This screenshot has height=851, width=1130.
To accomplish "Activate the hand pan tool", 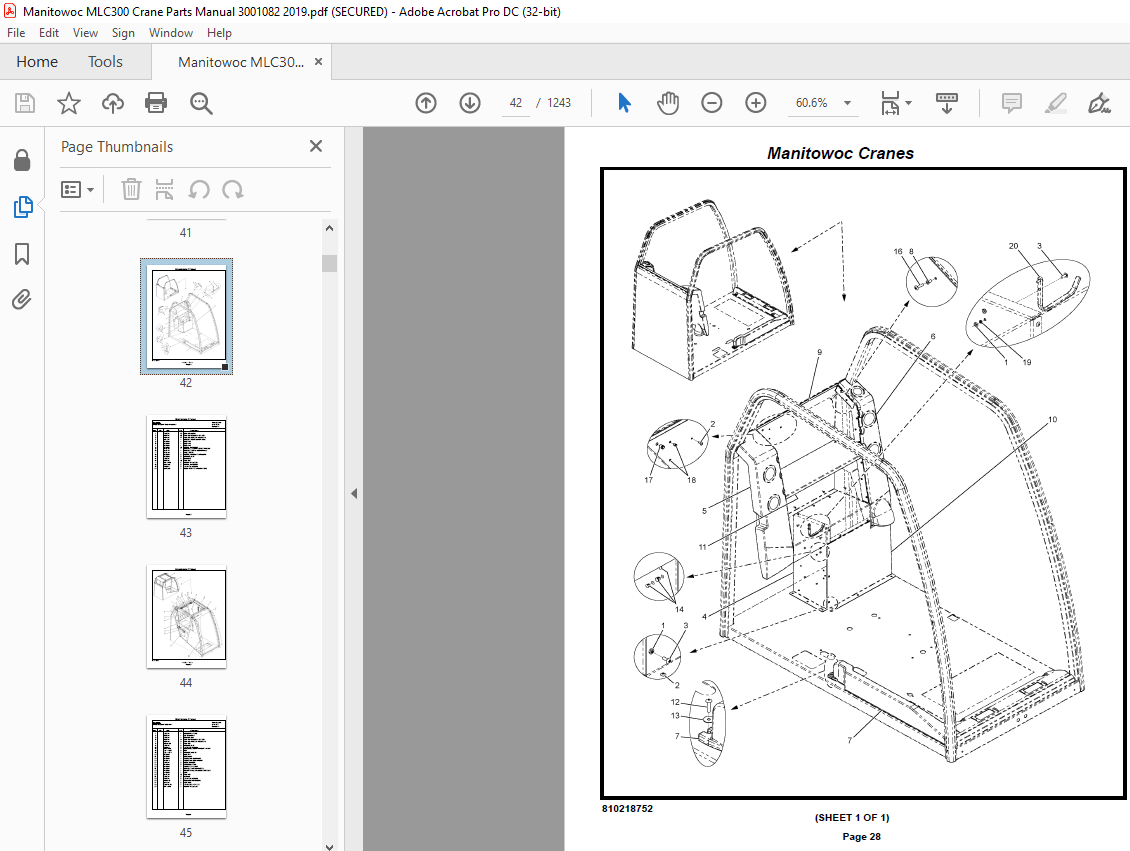I will [668, 103].
